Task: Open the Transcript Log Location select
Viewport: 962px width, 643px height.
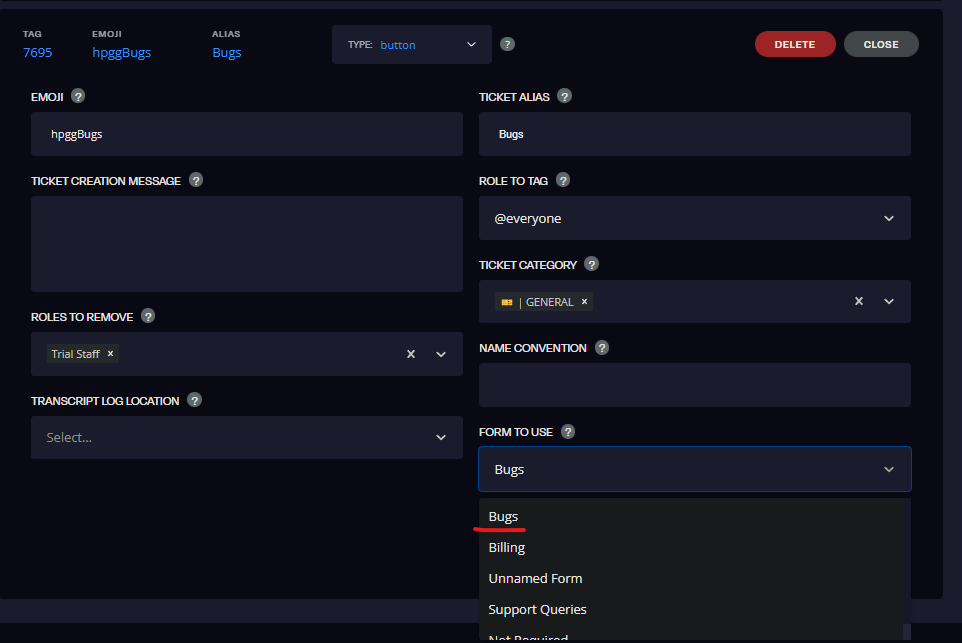Action: [x=247, y=437]
